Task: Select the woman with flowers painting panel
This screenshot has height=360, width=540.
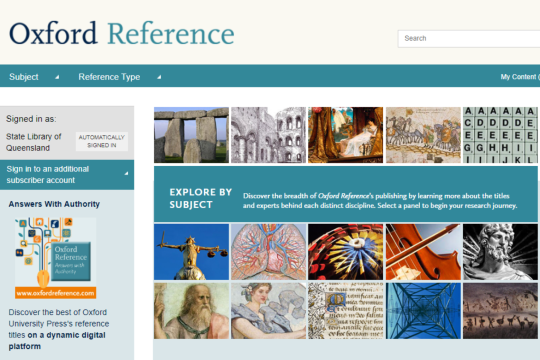Action: 268,311
